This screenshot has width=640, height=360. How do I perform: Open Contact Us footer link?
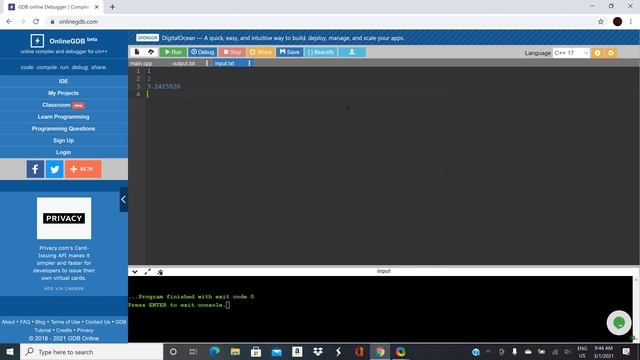[x=98, y=322]
